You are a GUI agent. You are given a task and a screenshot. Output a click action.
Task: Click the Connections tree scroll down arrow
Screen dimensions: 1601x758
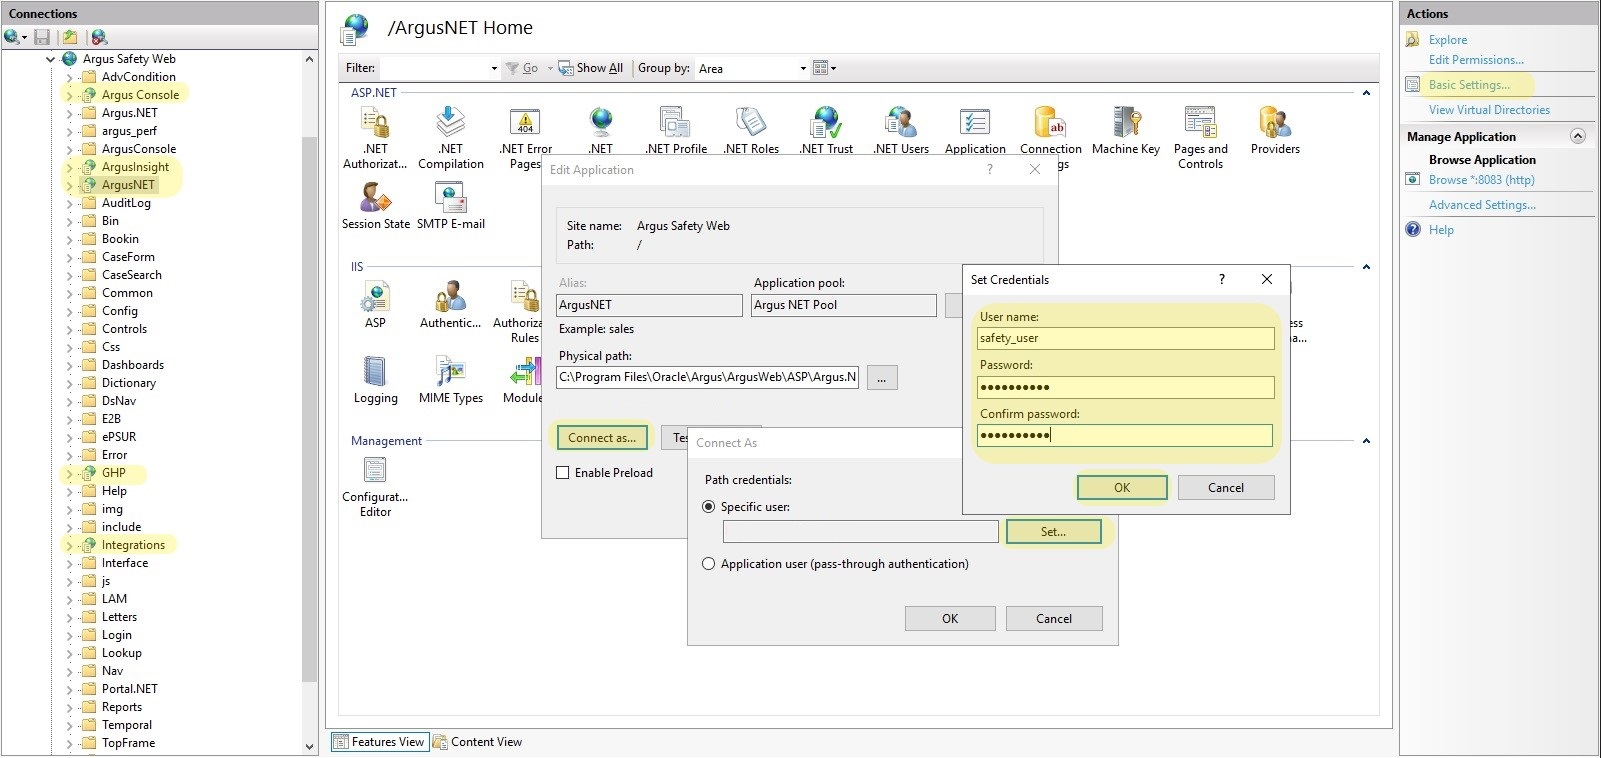pyautogui.click(x=309, y=746)
